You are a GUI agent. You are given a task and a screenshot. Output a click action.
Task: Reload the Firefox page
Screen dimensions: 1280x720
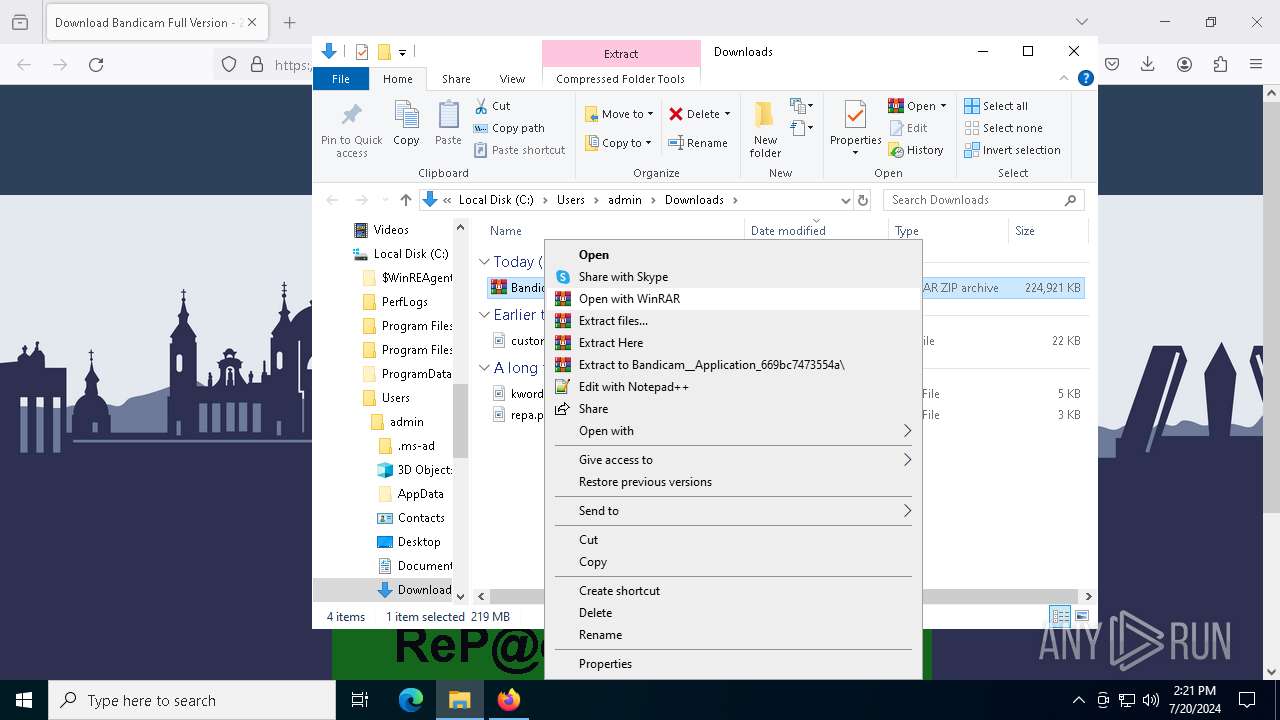click(x=96, y=64)
